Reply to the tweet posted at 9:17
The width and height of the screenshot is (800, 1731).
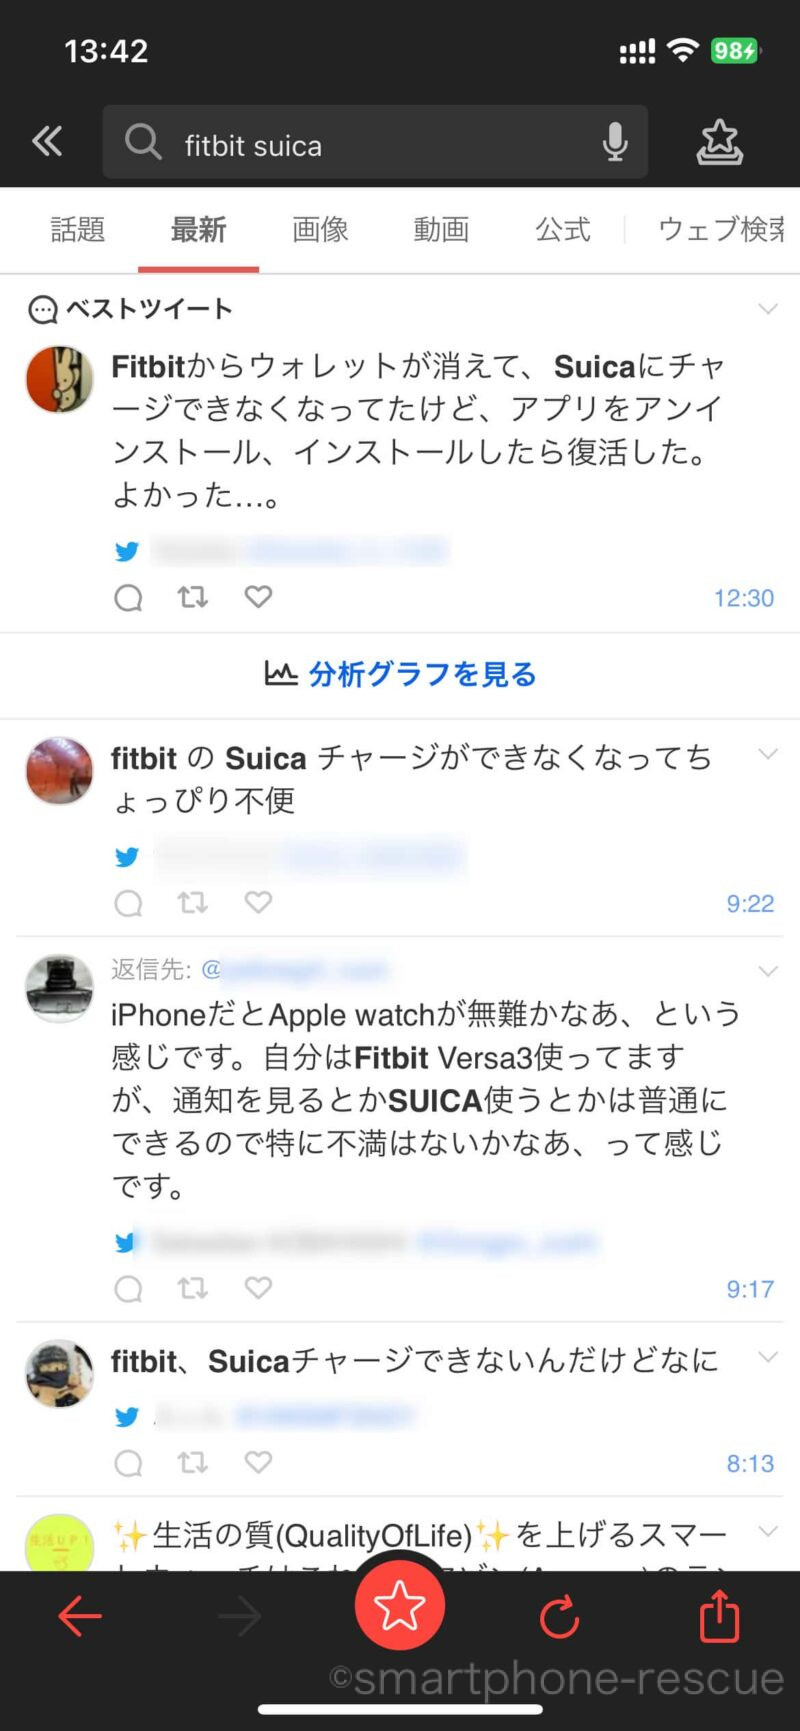(128, 1289)
